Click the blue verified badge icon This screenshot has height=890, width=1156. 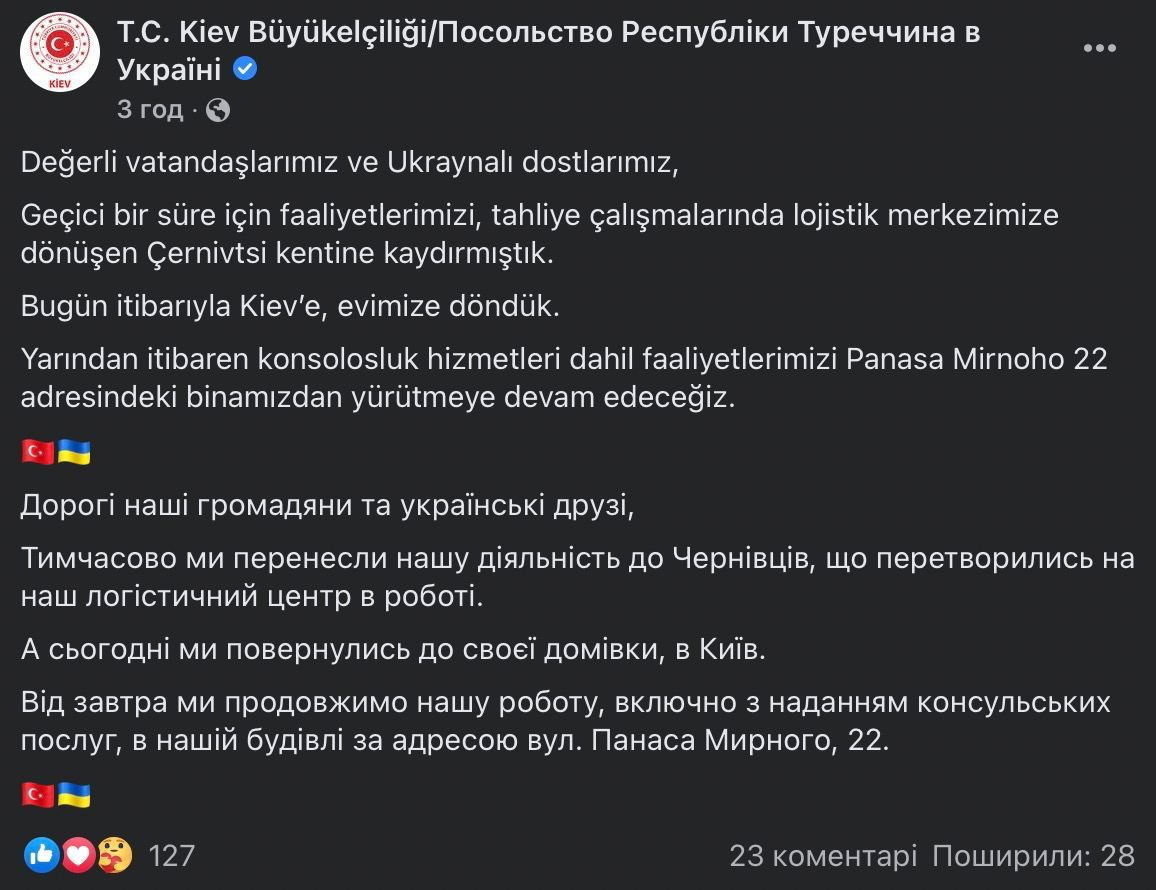(x=245, y=69)
